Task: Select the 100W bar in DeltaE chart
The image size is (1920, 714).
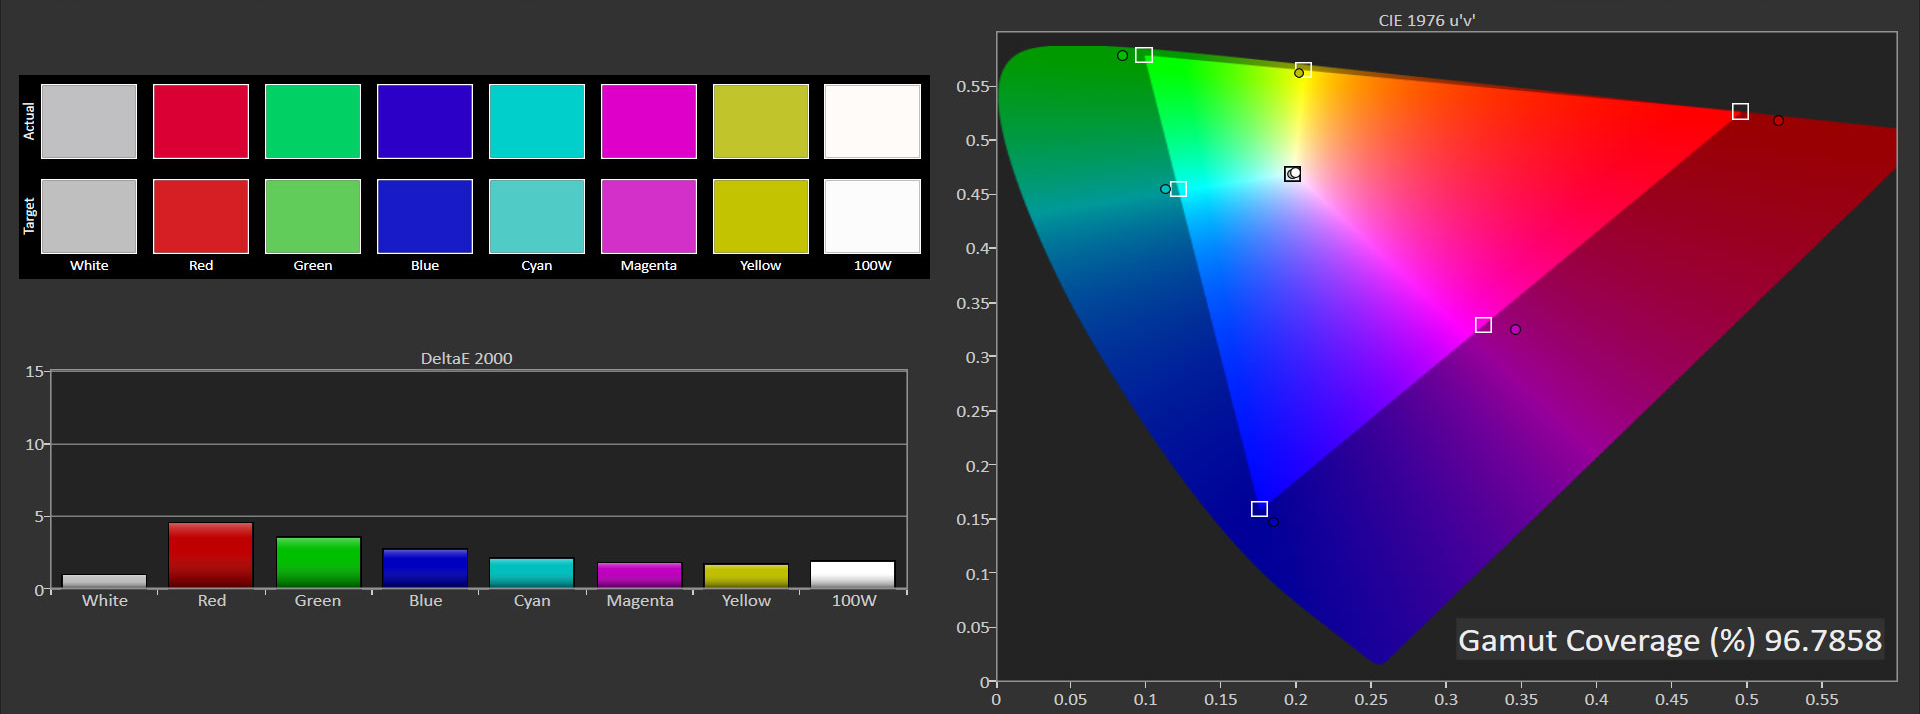Action: (853, 575)
